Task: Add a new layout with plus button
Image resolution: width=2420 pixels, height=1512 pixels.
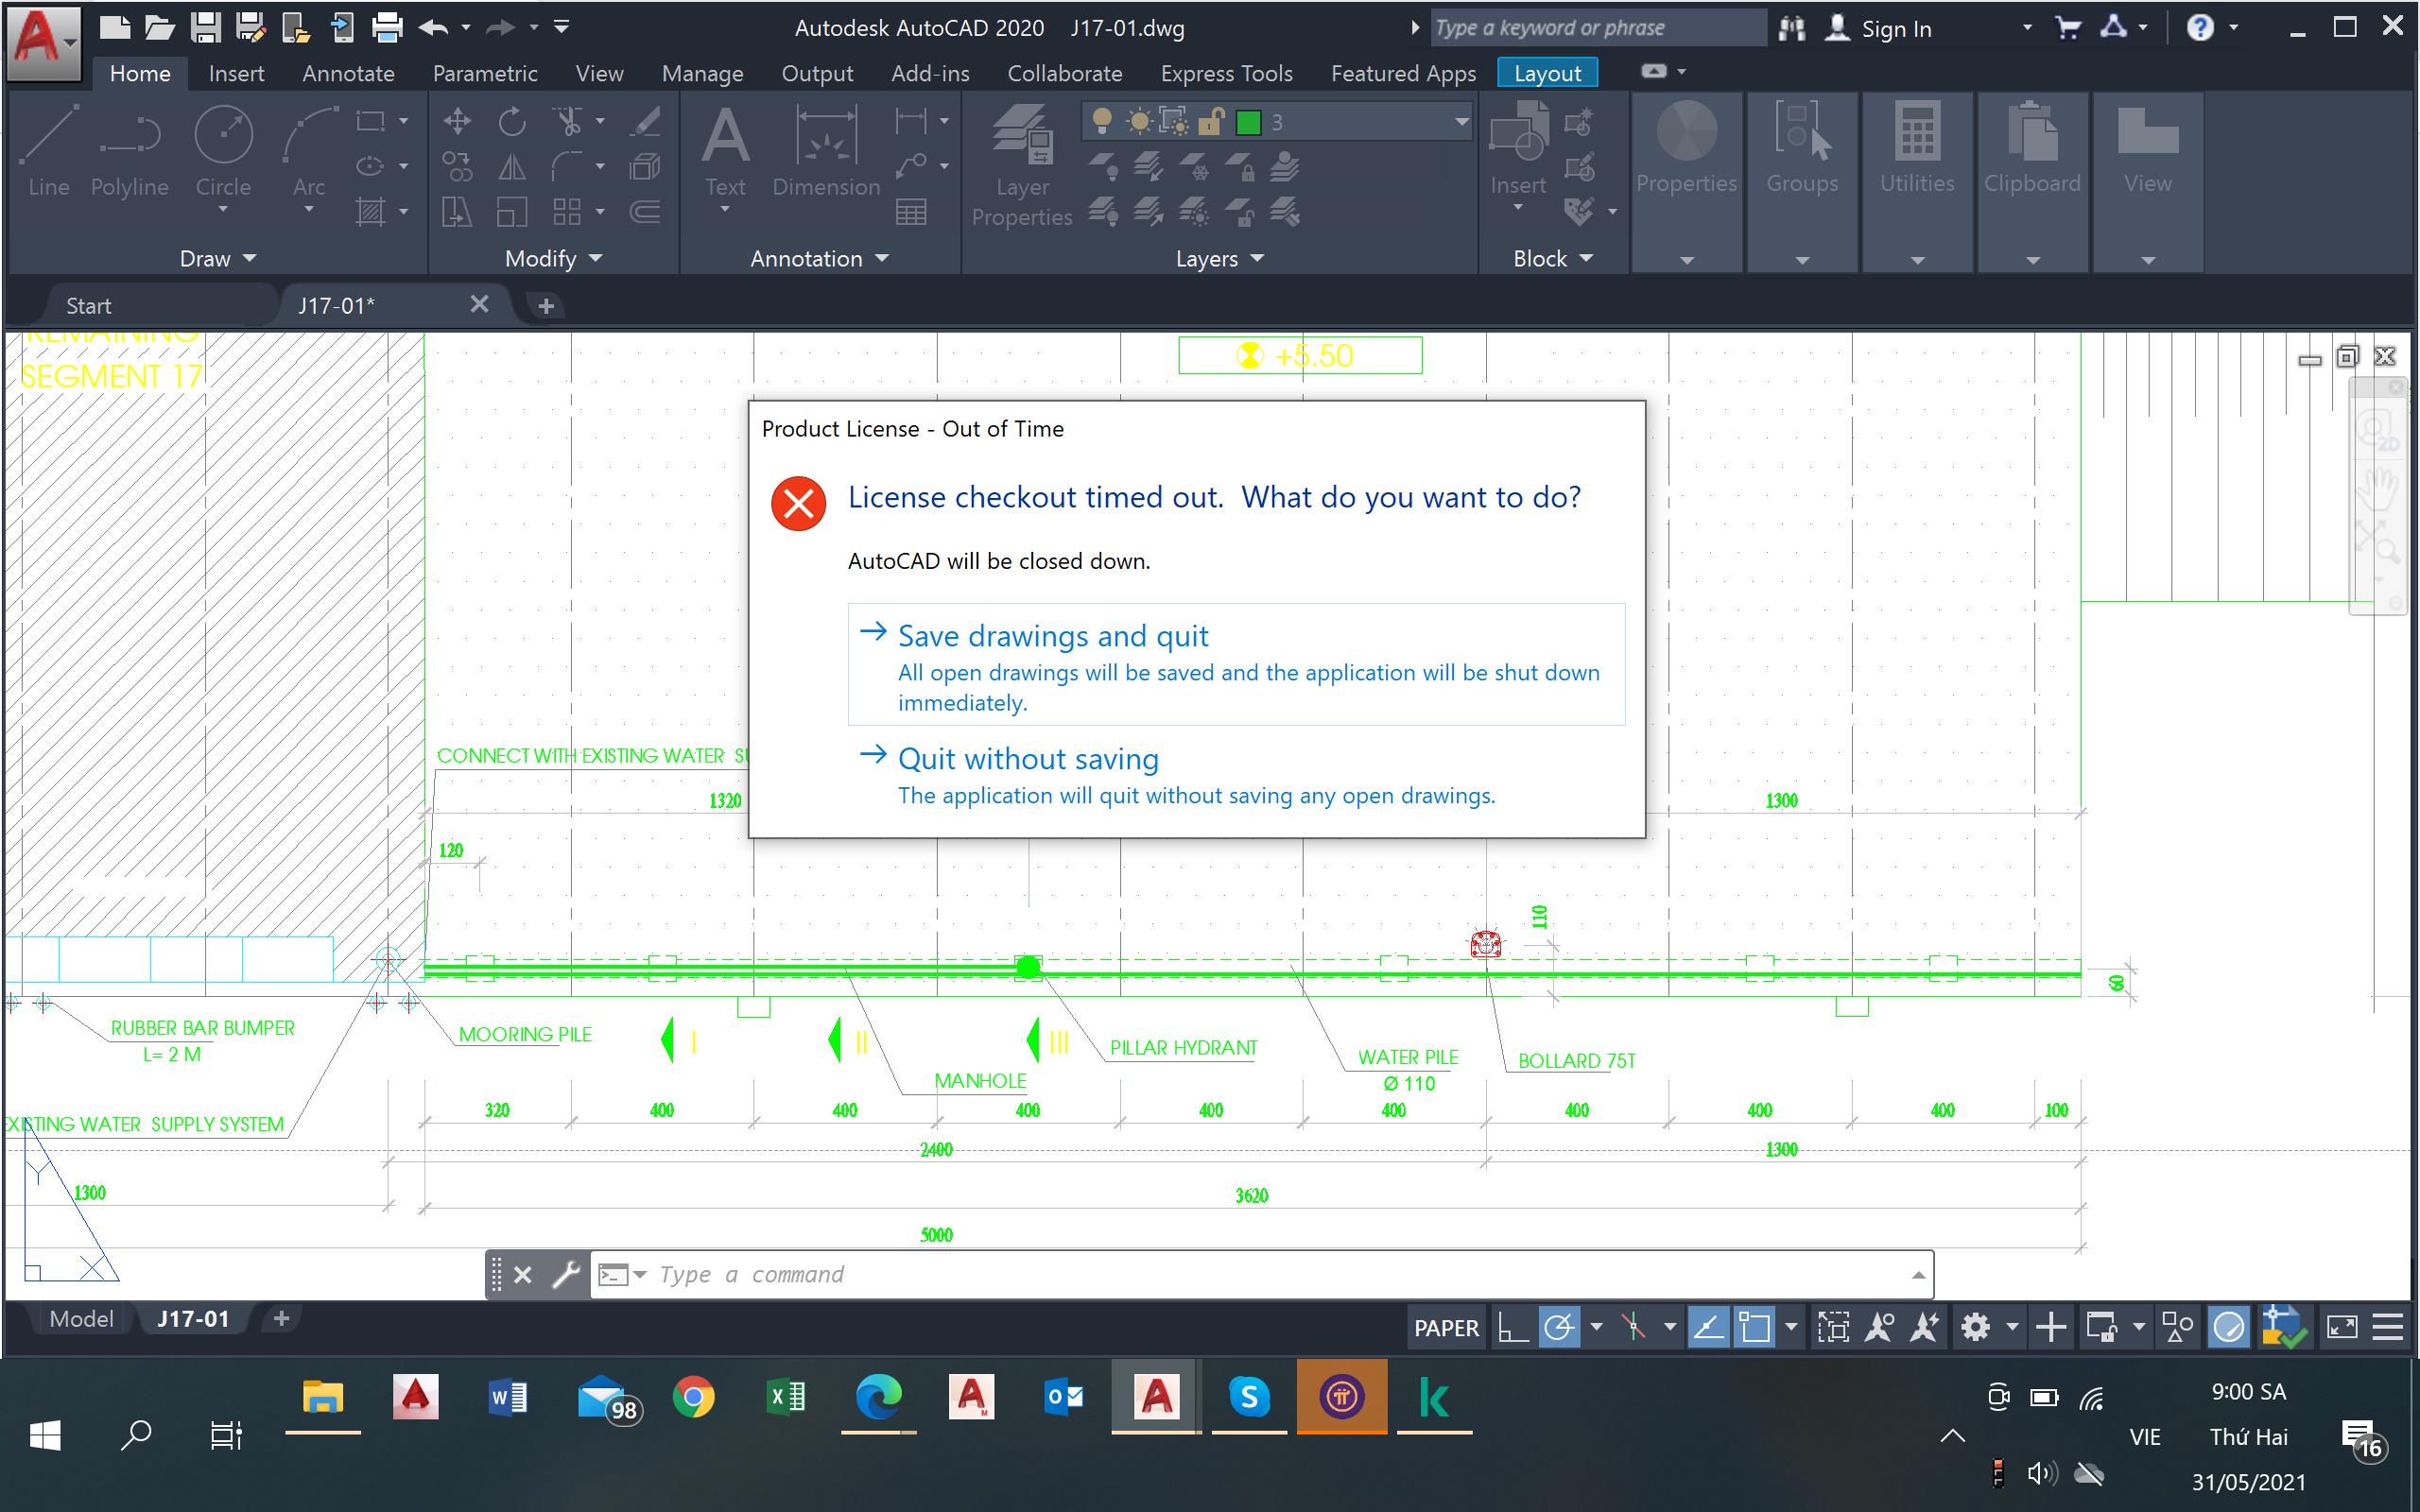Action: click(281, 1319)
